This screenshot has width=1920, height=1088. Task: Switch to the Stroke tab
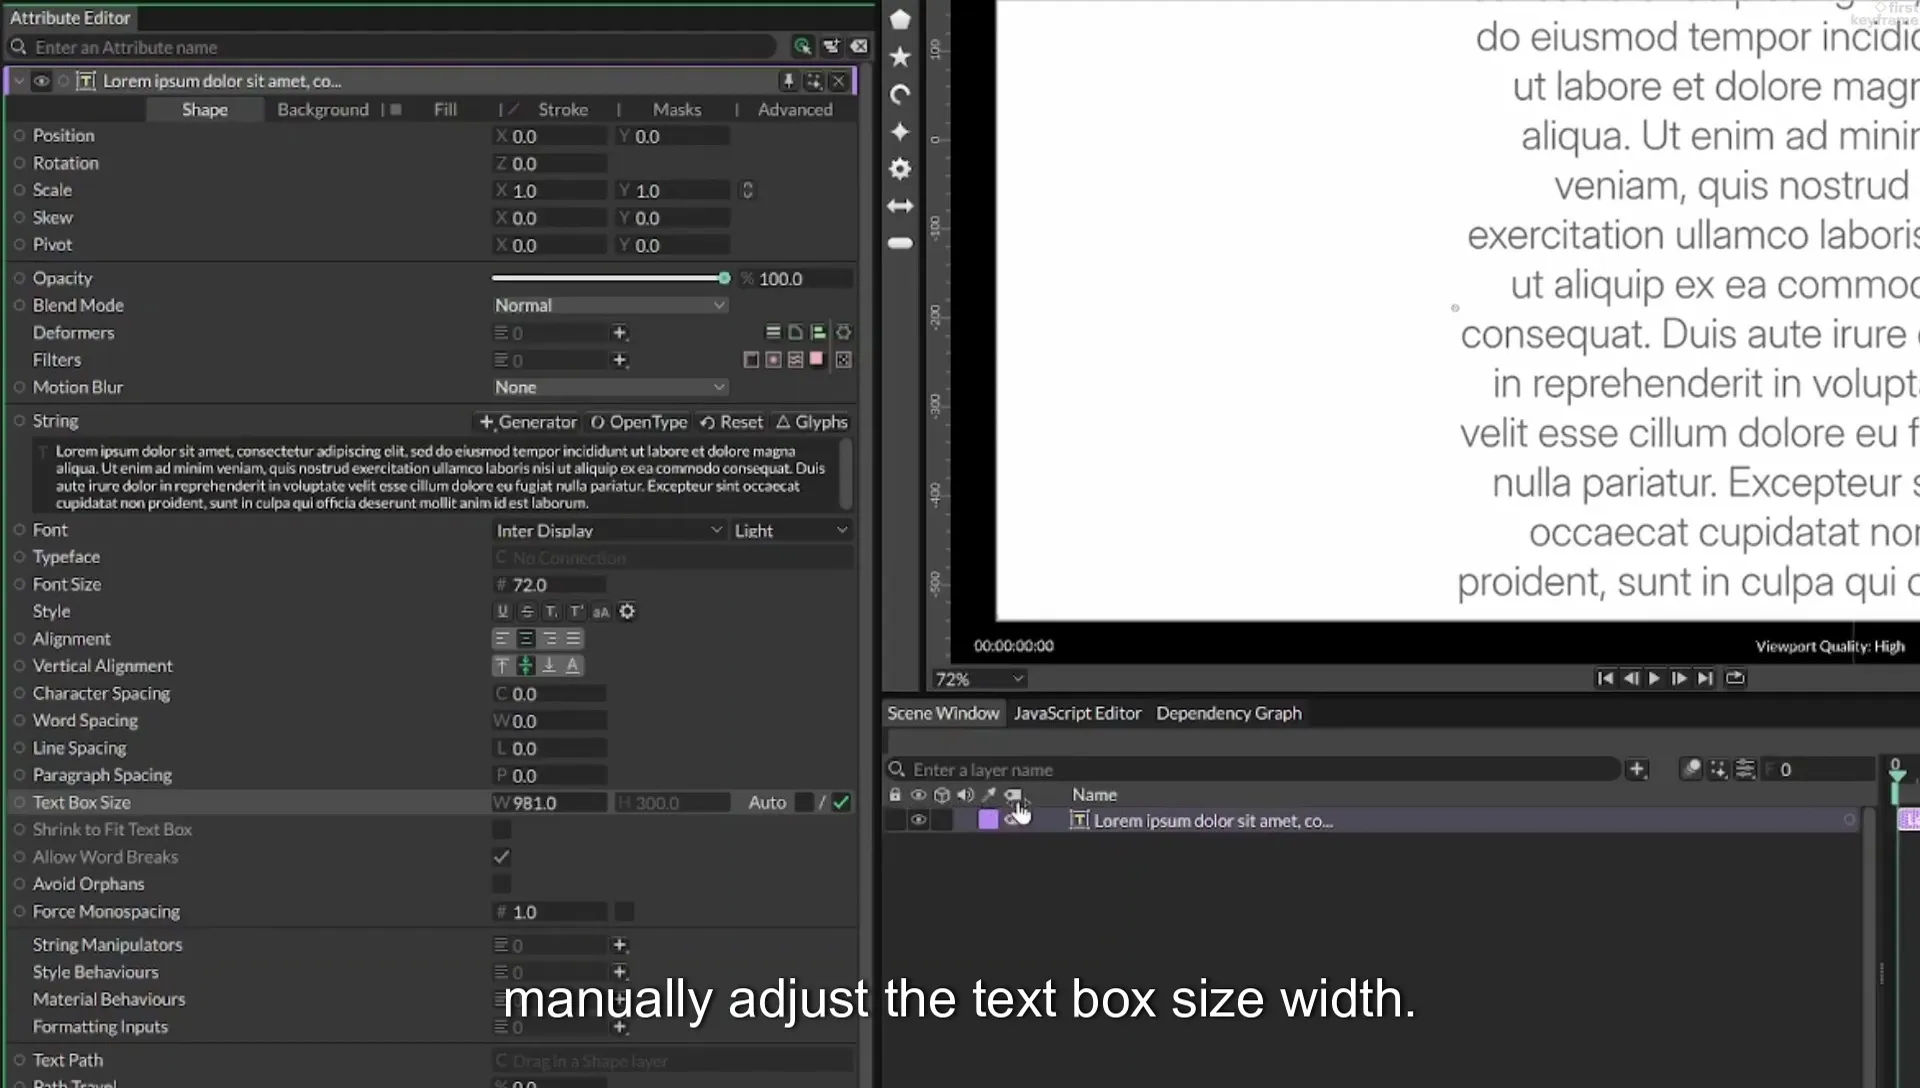click(x=563, y=110)
